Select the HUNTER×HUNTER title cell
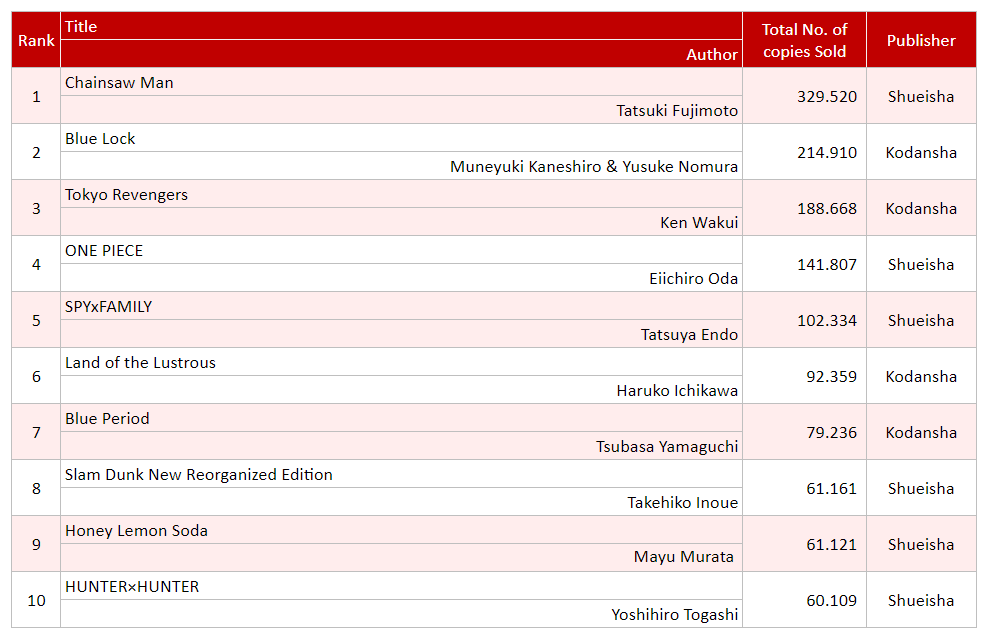This screenshot has height=640, width=1007. (x=401, y=585)
